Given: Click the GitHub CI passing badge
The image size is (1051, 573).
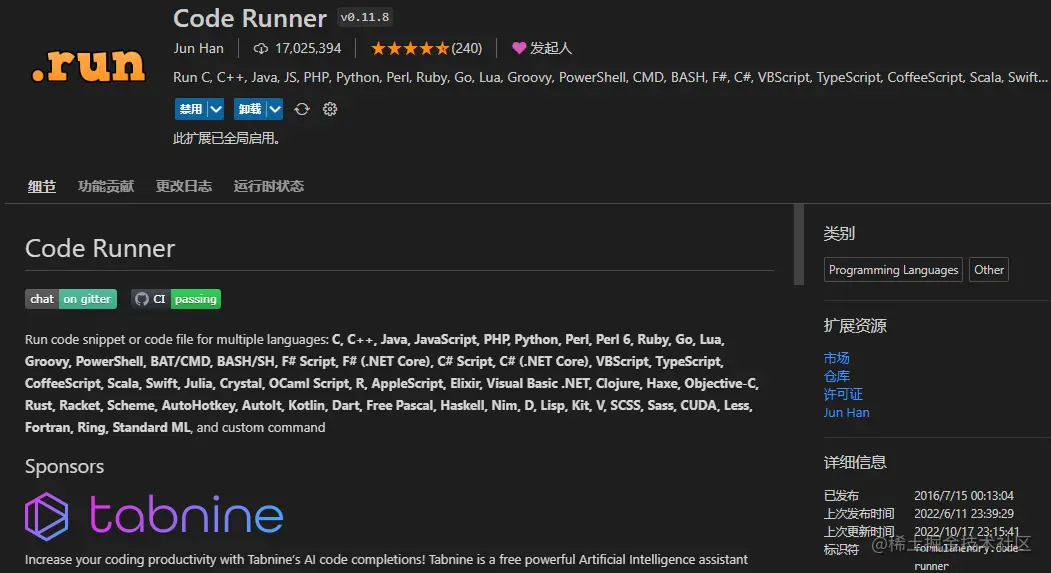Looking at the screenshot, I should [176, 299].
